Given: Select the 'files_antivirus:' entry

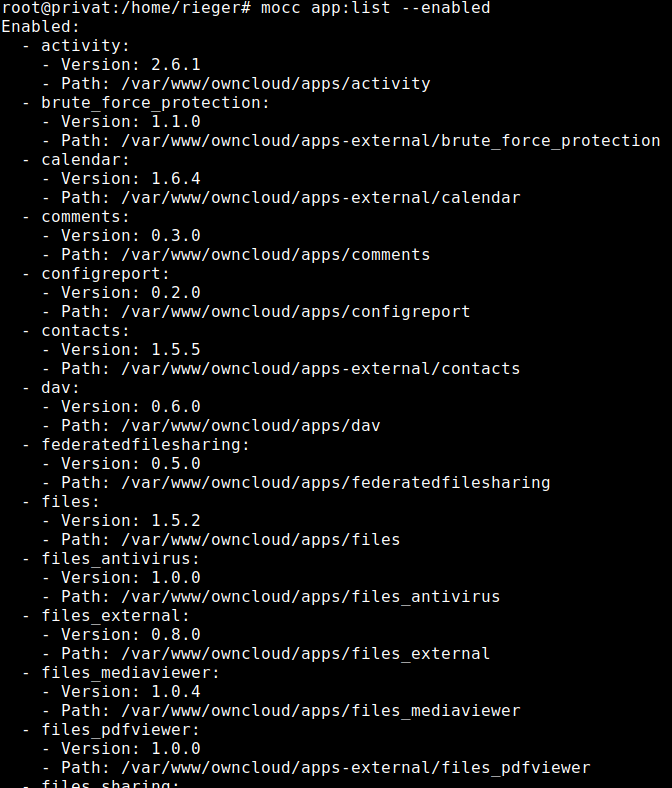Looking at the screenshot, I should click(x=121, y=559).
